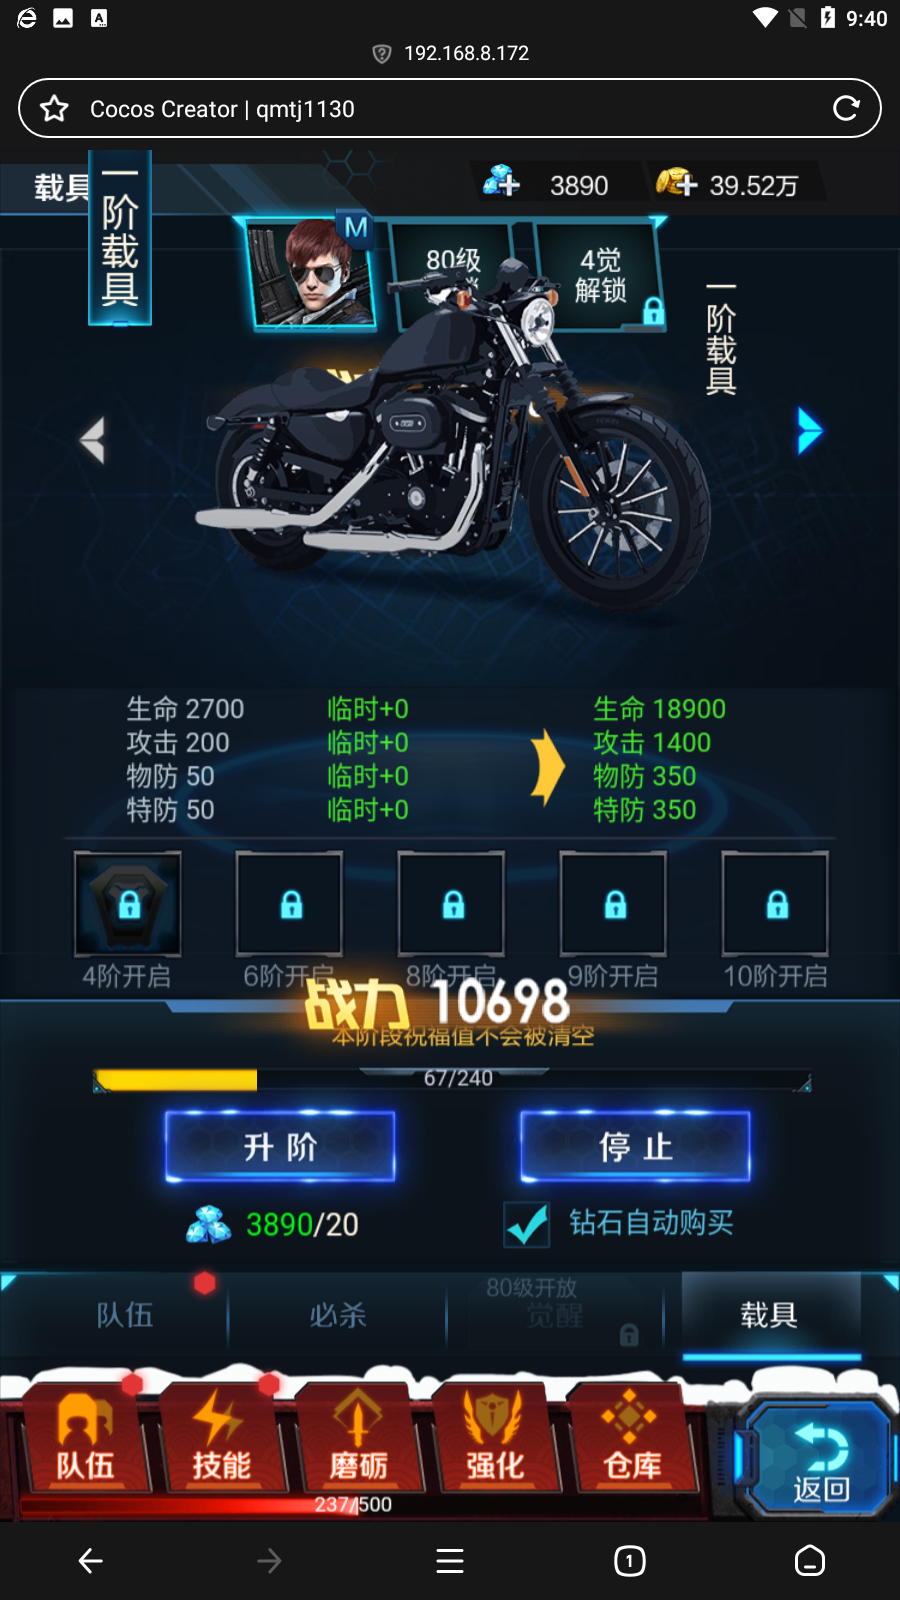Open the 强化 enhance shield icon
Viewport: 900px width, 1600px height.
click(x=494, y=1438)
